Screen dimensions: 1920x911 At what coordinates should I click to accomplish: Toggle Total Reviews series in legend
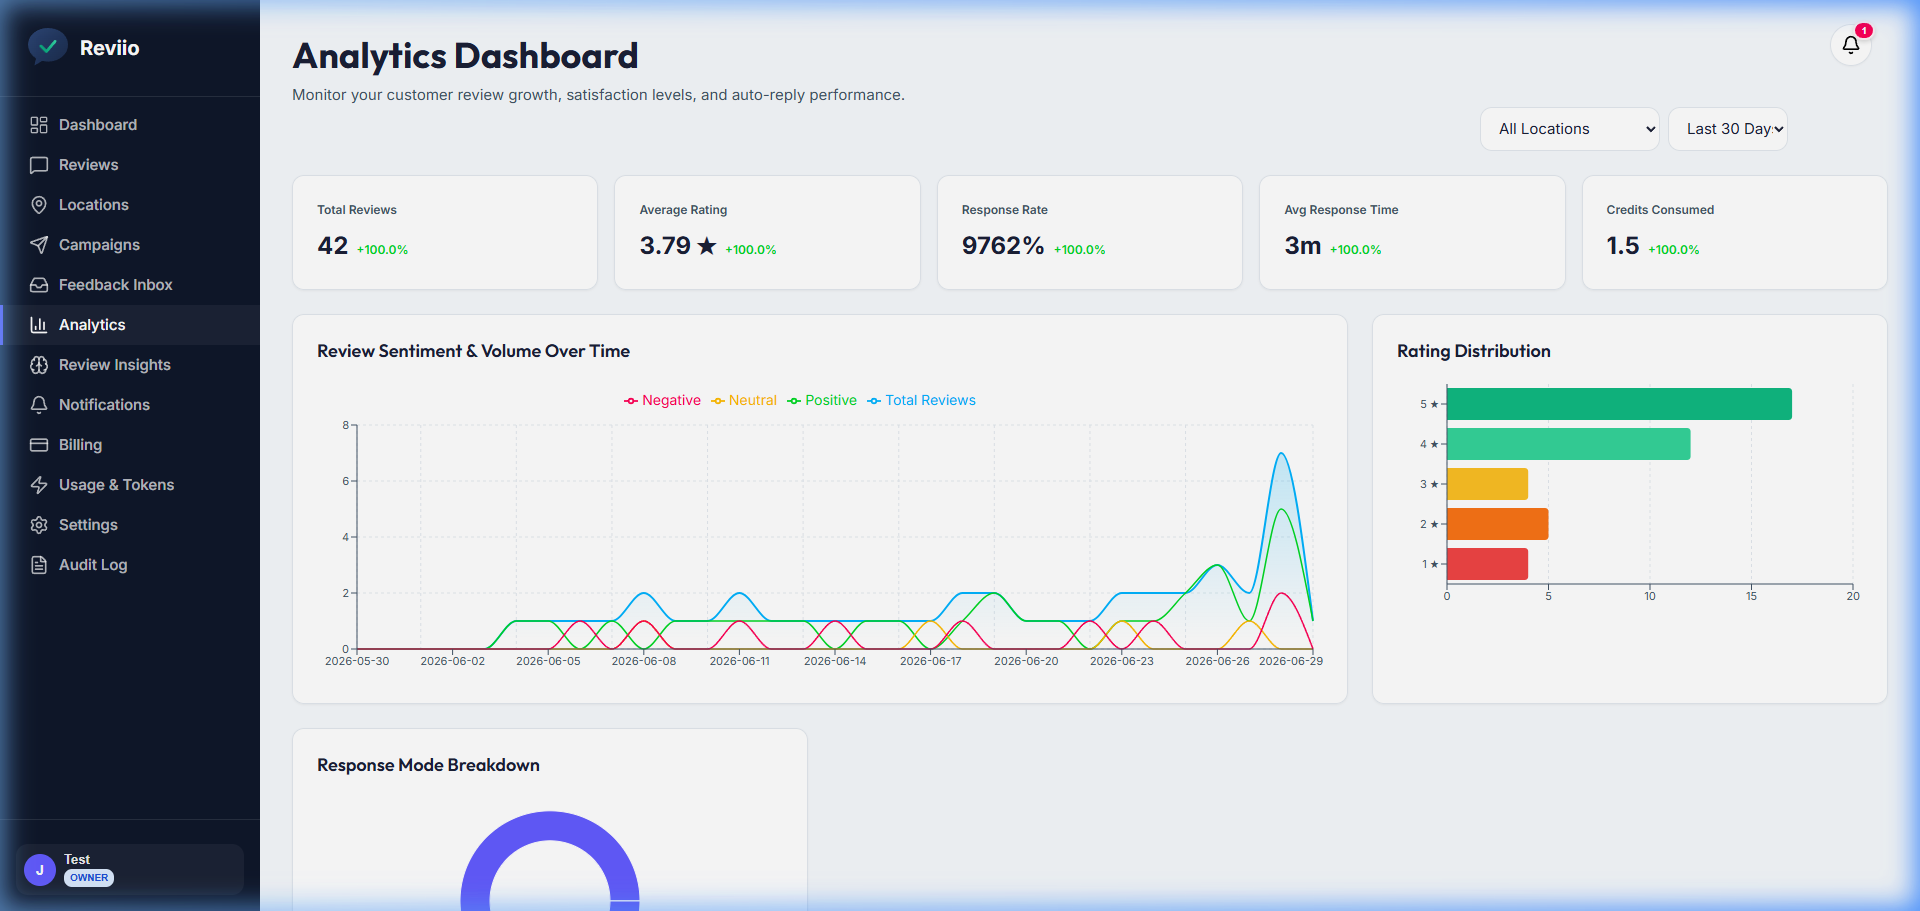921,400
